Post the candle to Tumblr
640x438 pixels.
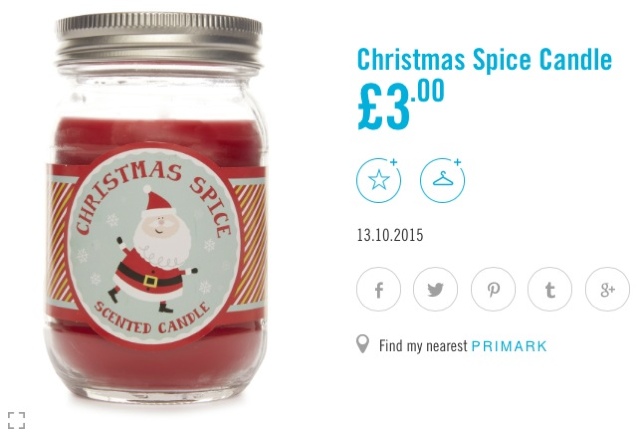[550, 289]
